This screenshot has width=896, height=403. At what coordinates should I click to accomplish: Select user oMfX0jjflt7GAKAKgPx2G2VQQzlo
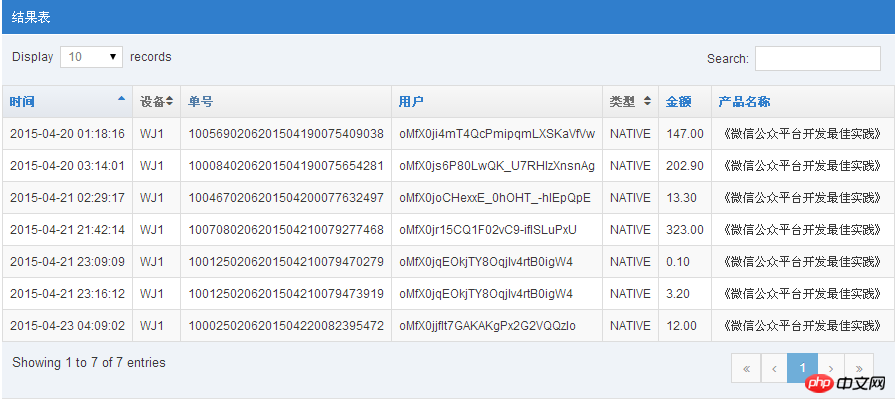pos(487,326)
